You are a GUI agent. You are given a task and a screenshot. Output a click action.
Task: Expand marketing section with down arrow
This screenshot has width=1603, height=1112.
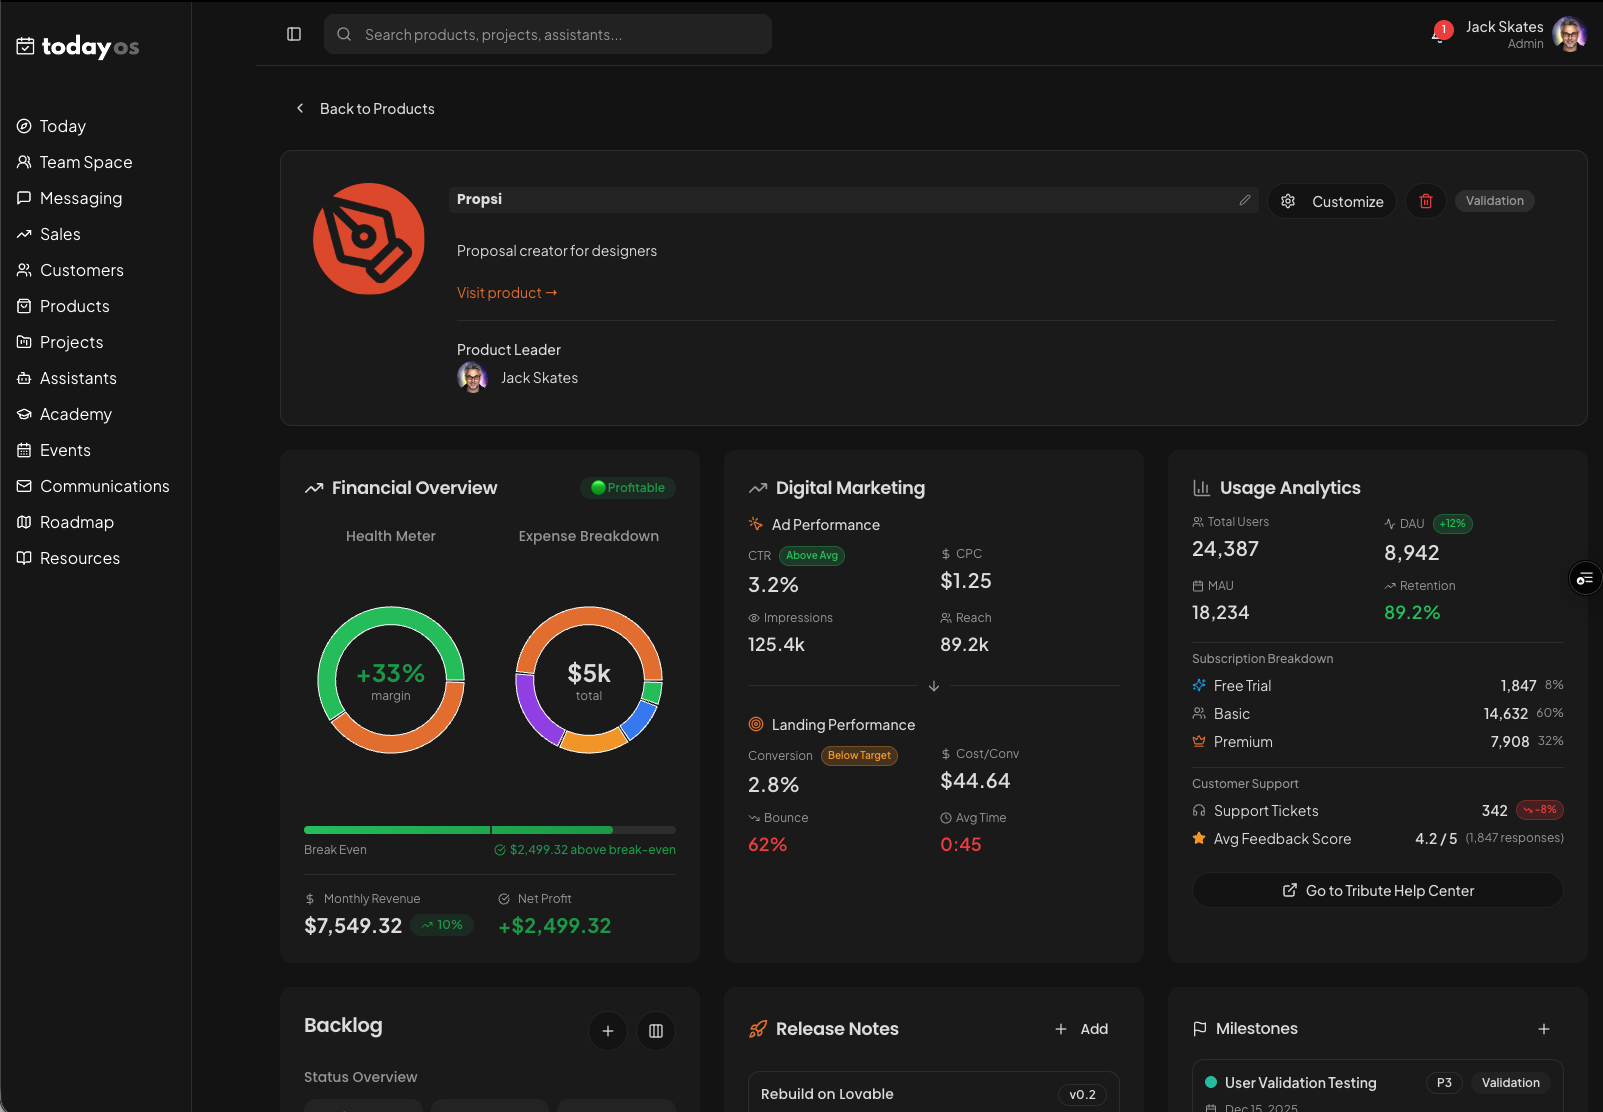click(x=934, y=686)
